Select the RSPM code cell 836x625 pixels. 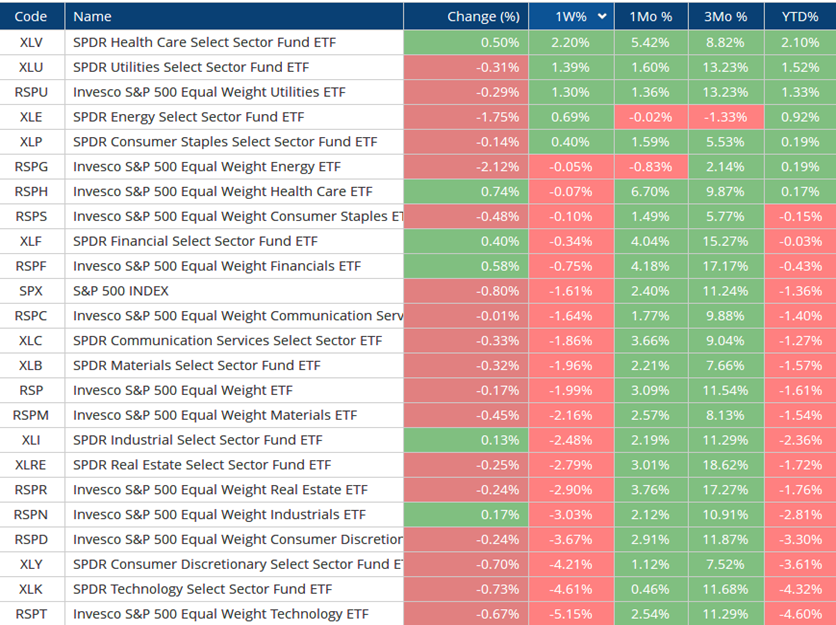pyautogui.click(x=31, y=415)
